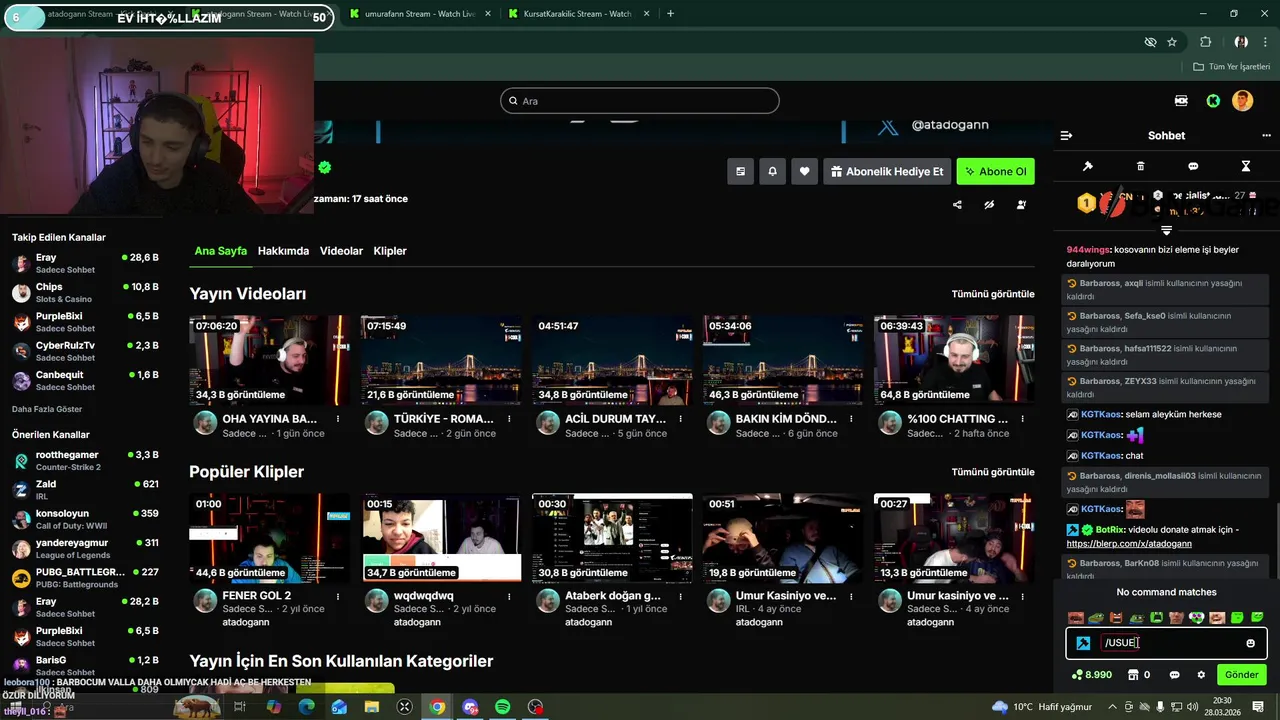The width and height of the screenshot is (1280, 720).
Task: Select the purple-eyed green clown emote
Action: tap(1196, 618)
